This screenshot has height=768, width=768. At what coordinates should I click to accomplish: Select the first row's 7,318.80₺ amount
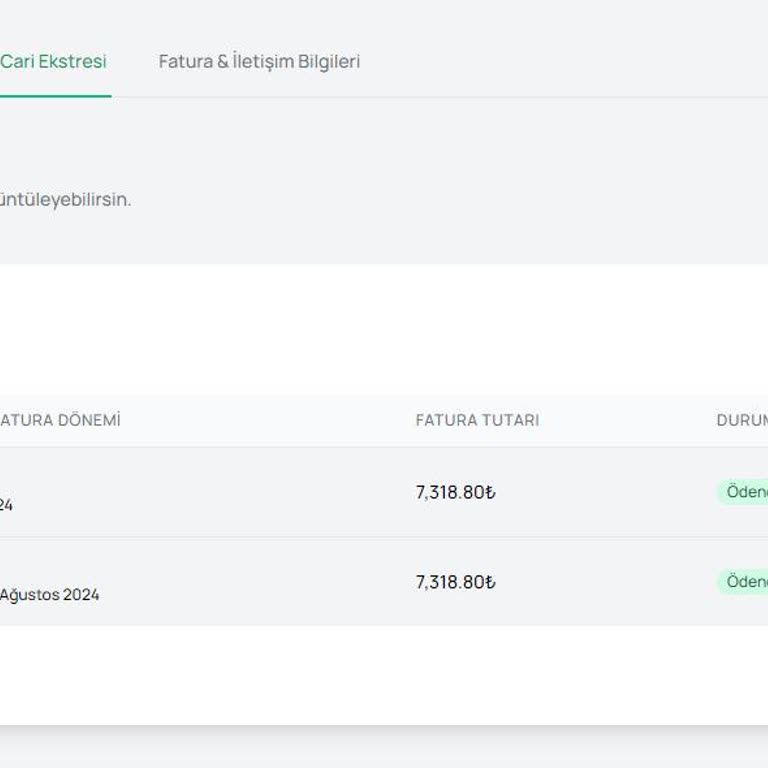(x=455, y=492)
